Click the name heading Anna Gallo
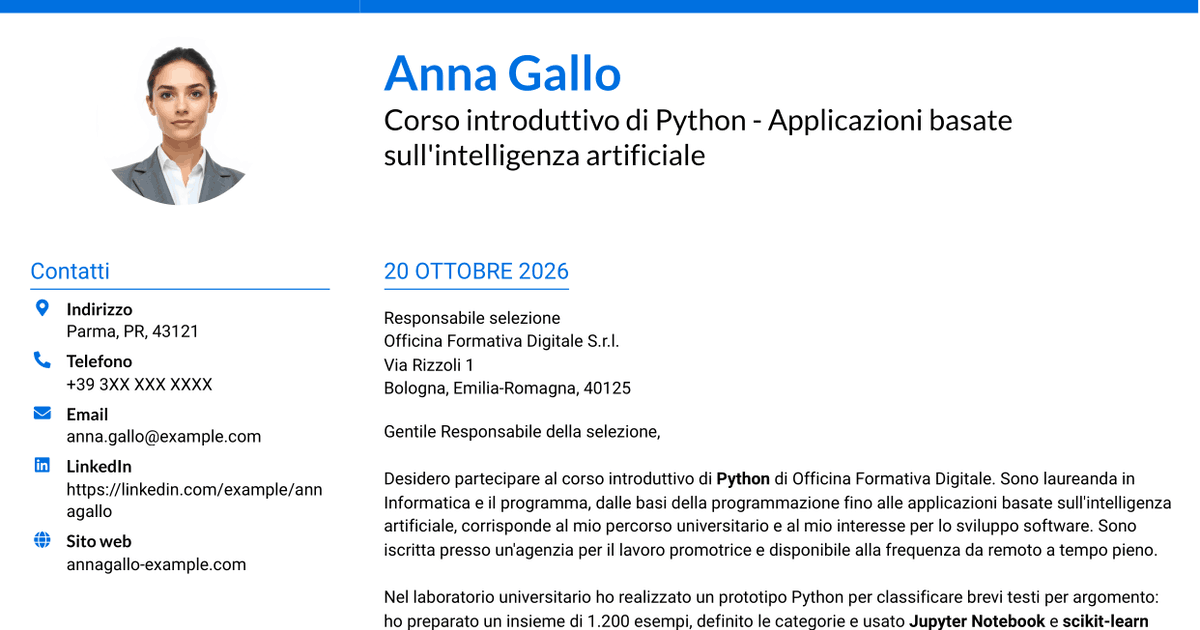This screenshot has height=630, width=1200. point(502,73)
